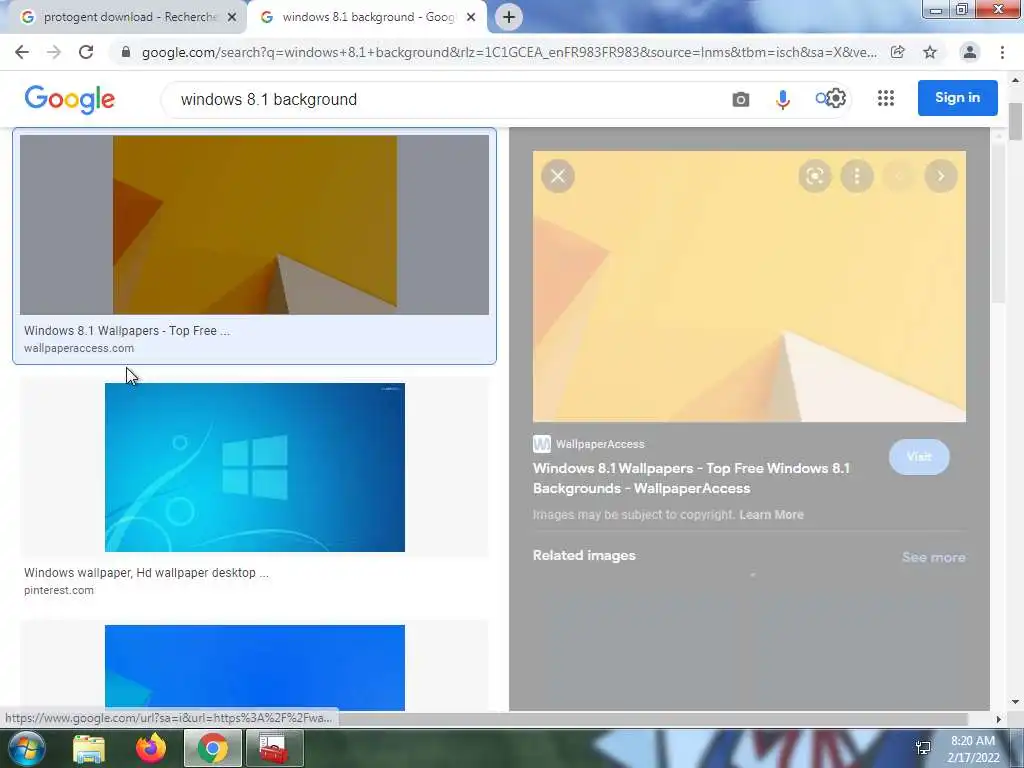Open the Learn More copyright link

(x=771, y=515)
